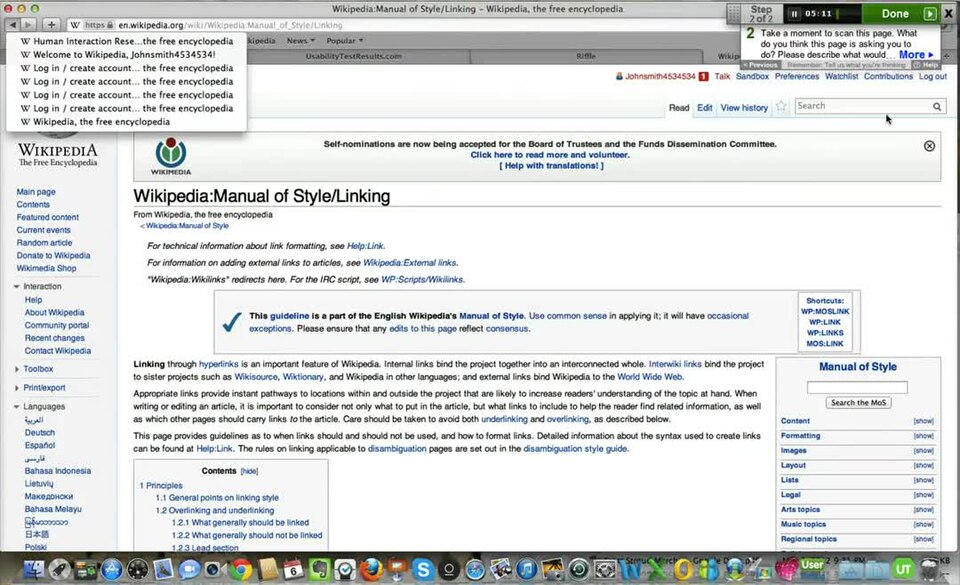
Task: Click the Log out link
Action: tap(932, 76)
